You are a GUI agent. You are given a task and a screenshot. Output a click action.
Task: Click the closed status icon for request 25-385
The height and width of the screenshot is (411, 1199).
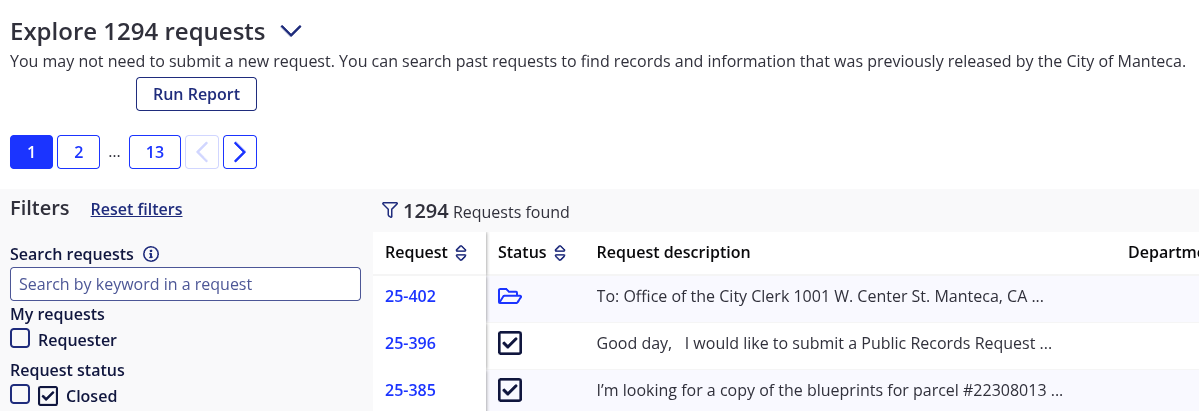coord(510,390)
